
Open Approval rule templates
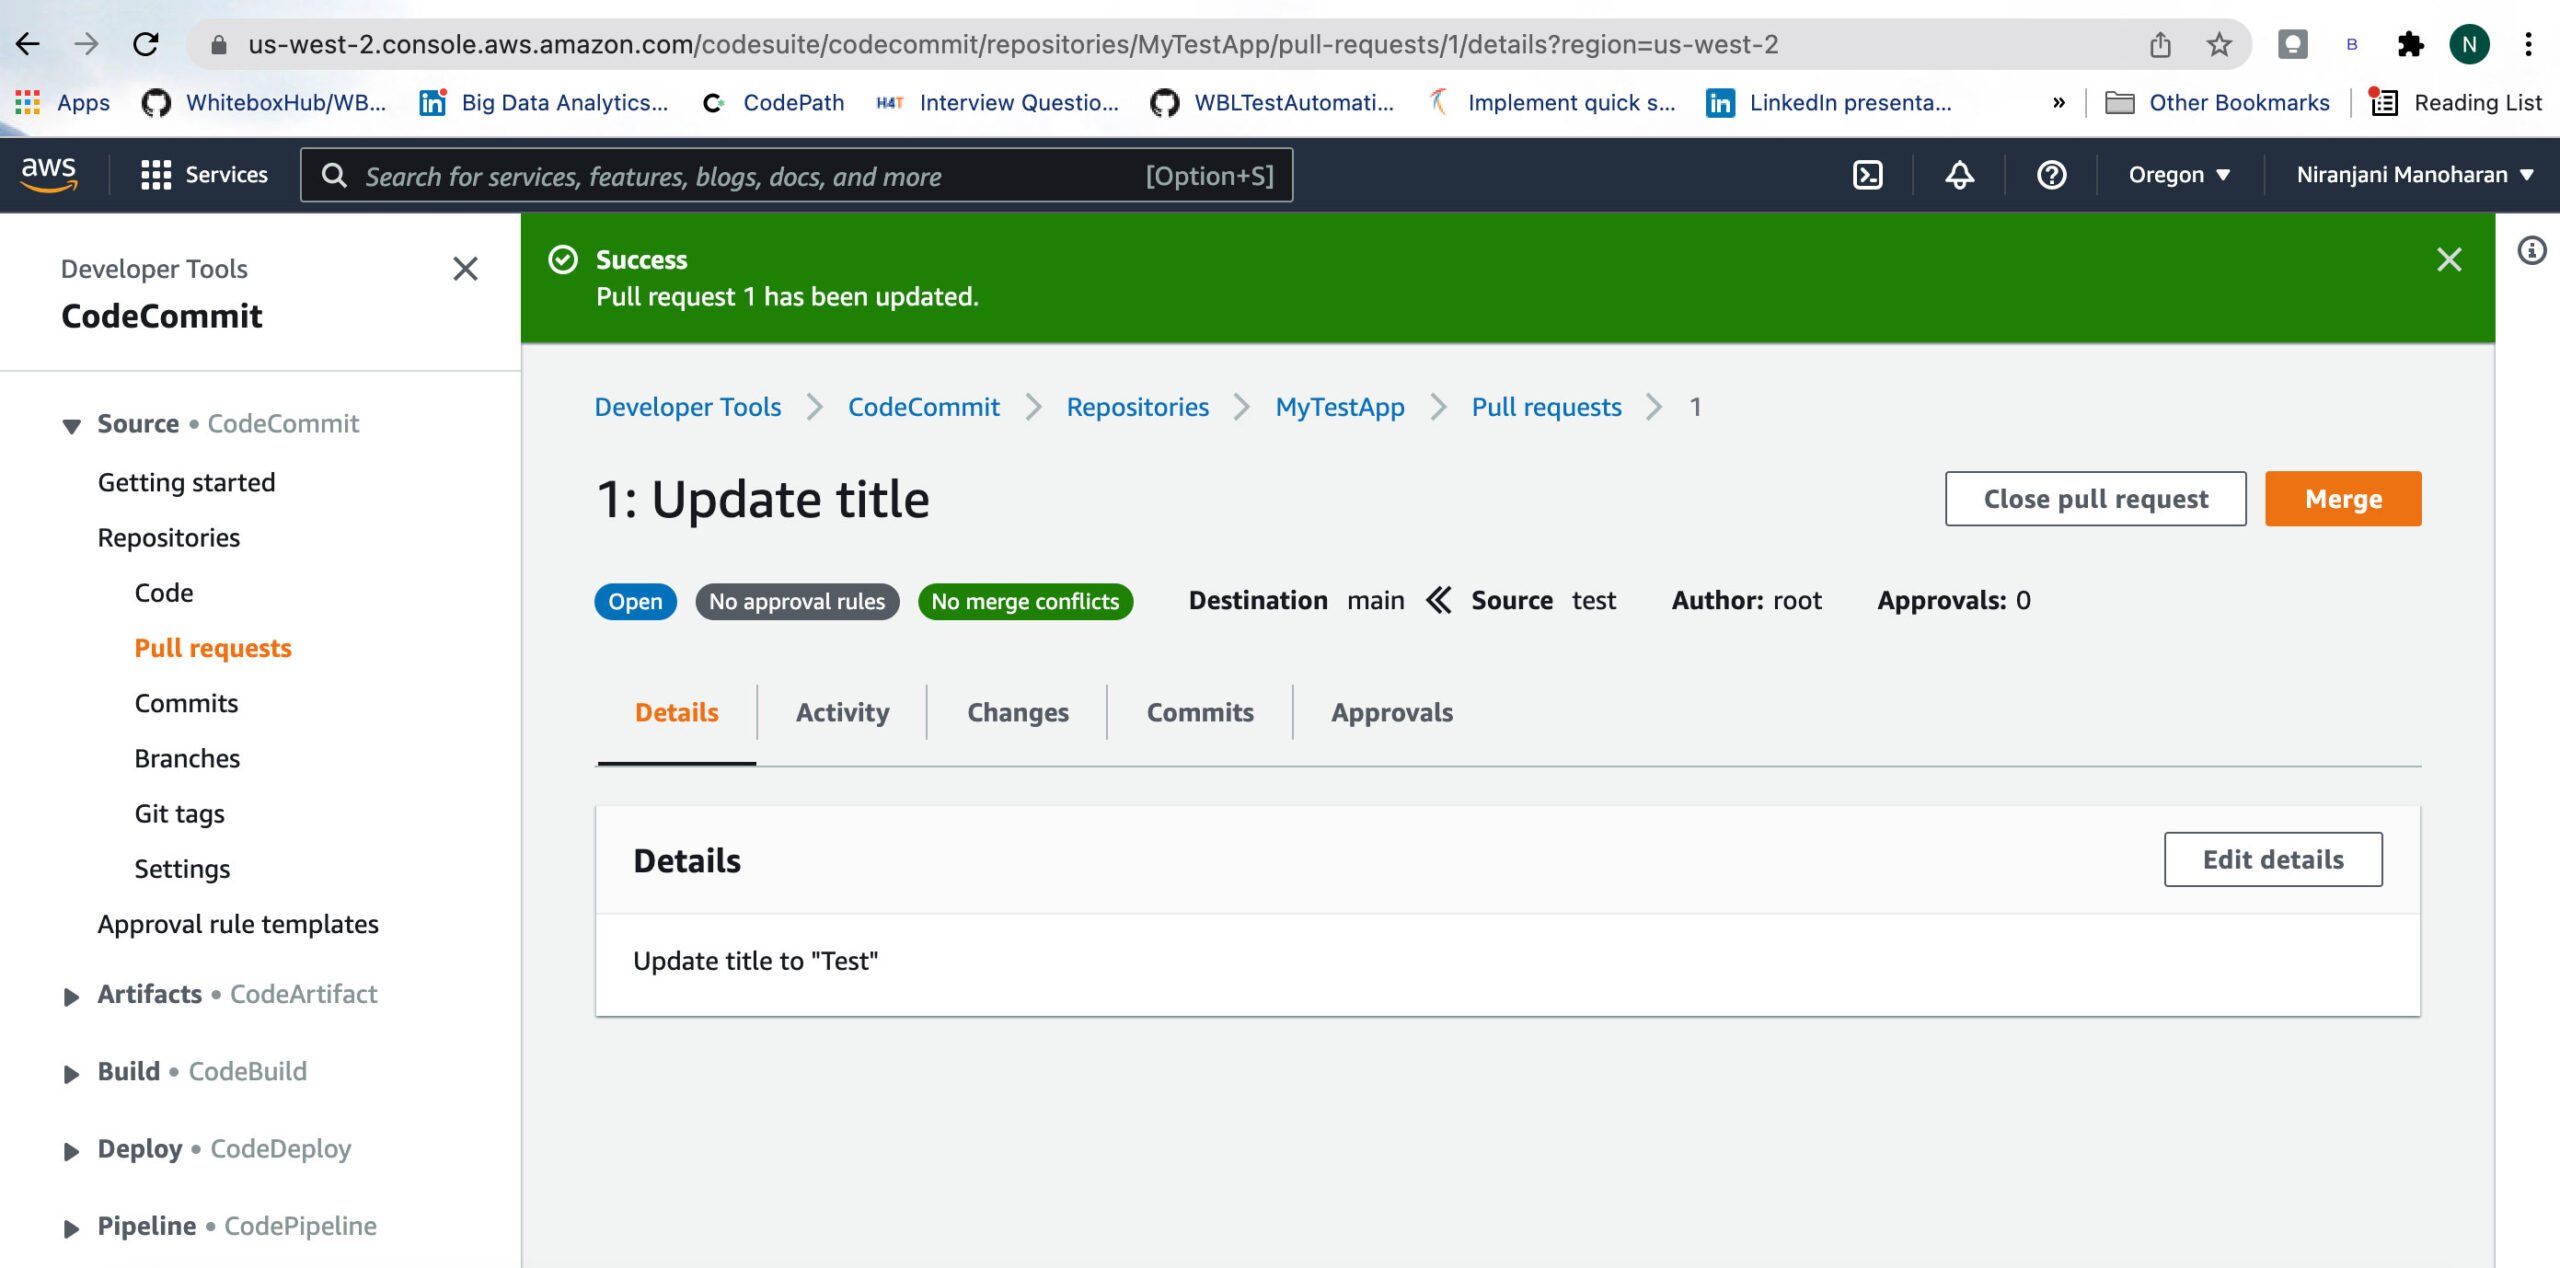(x=238, y=923)
